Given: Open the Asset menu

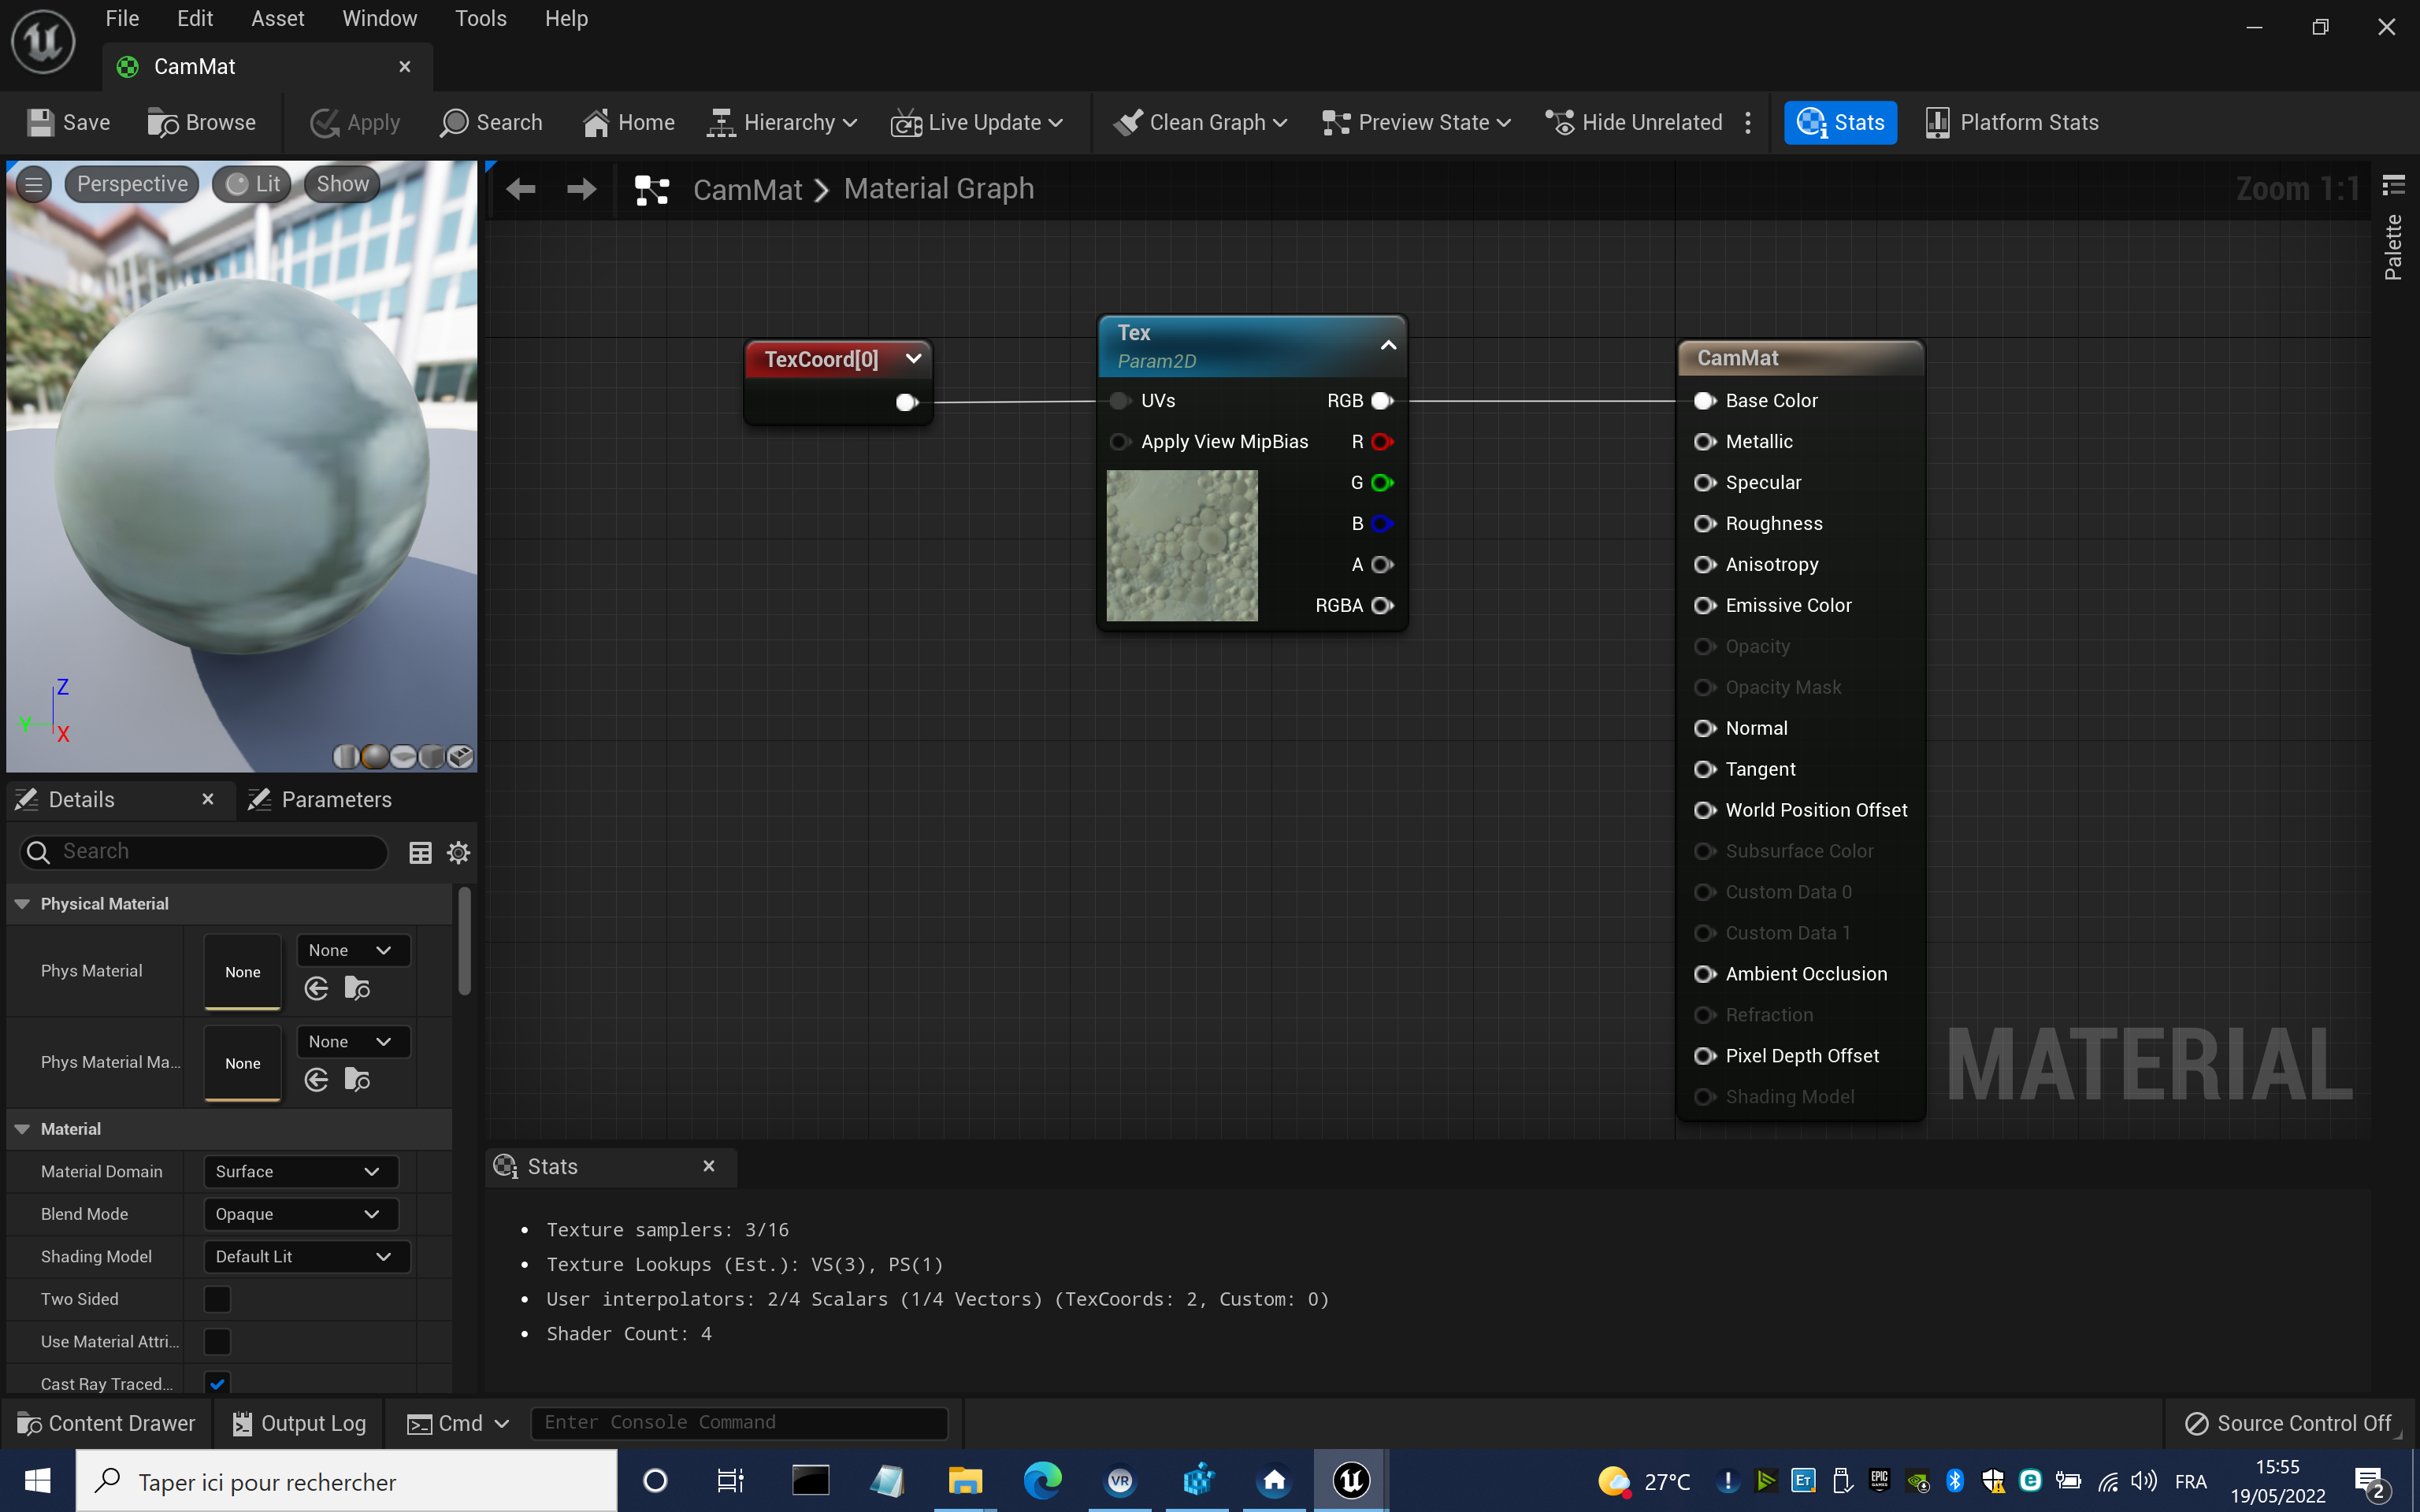Looking at the screenshot, I should (x=277, y=18).
